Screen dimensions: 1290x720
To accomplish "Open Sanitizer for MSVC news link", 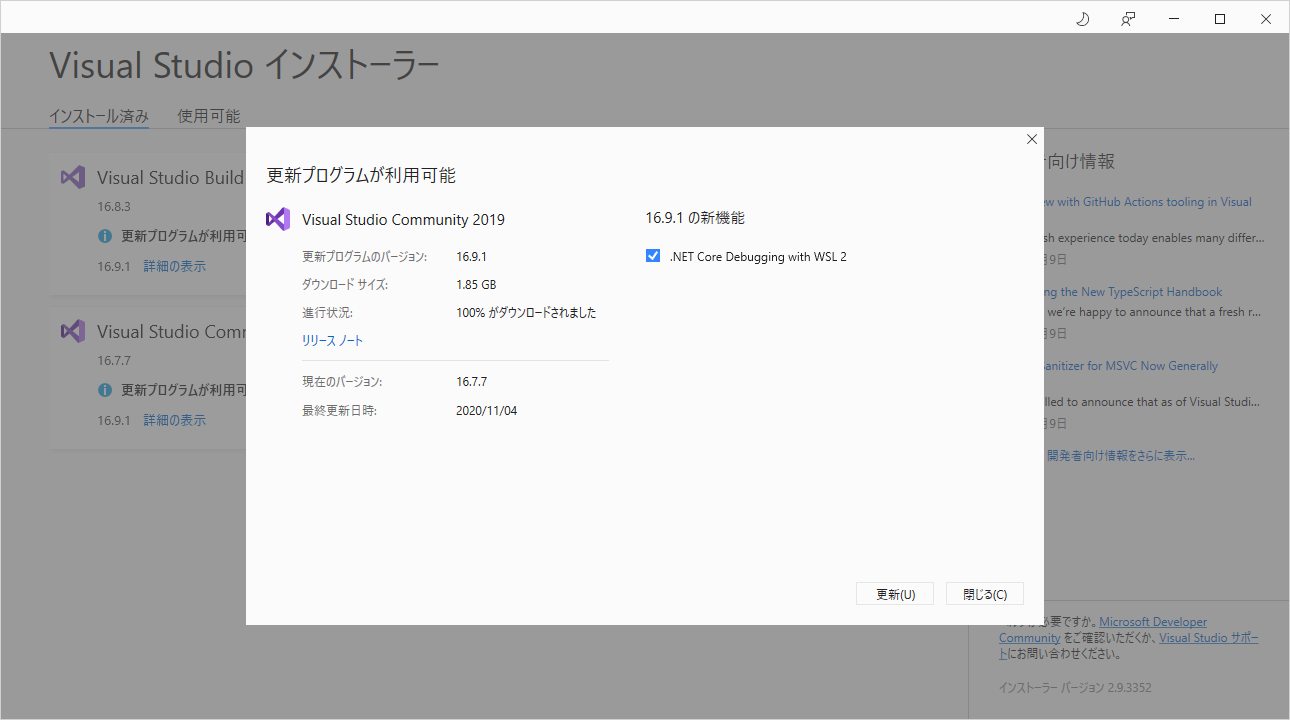I will pos(1131,366).
